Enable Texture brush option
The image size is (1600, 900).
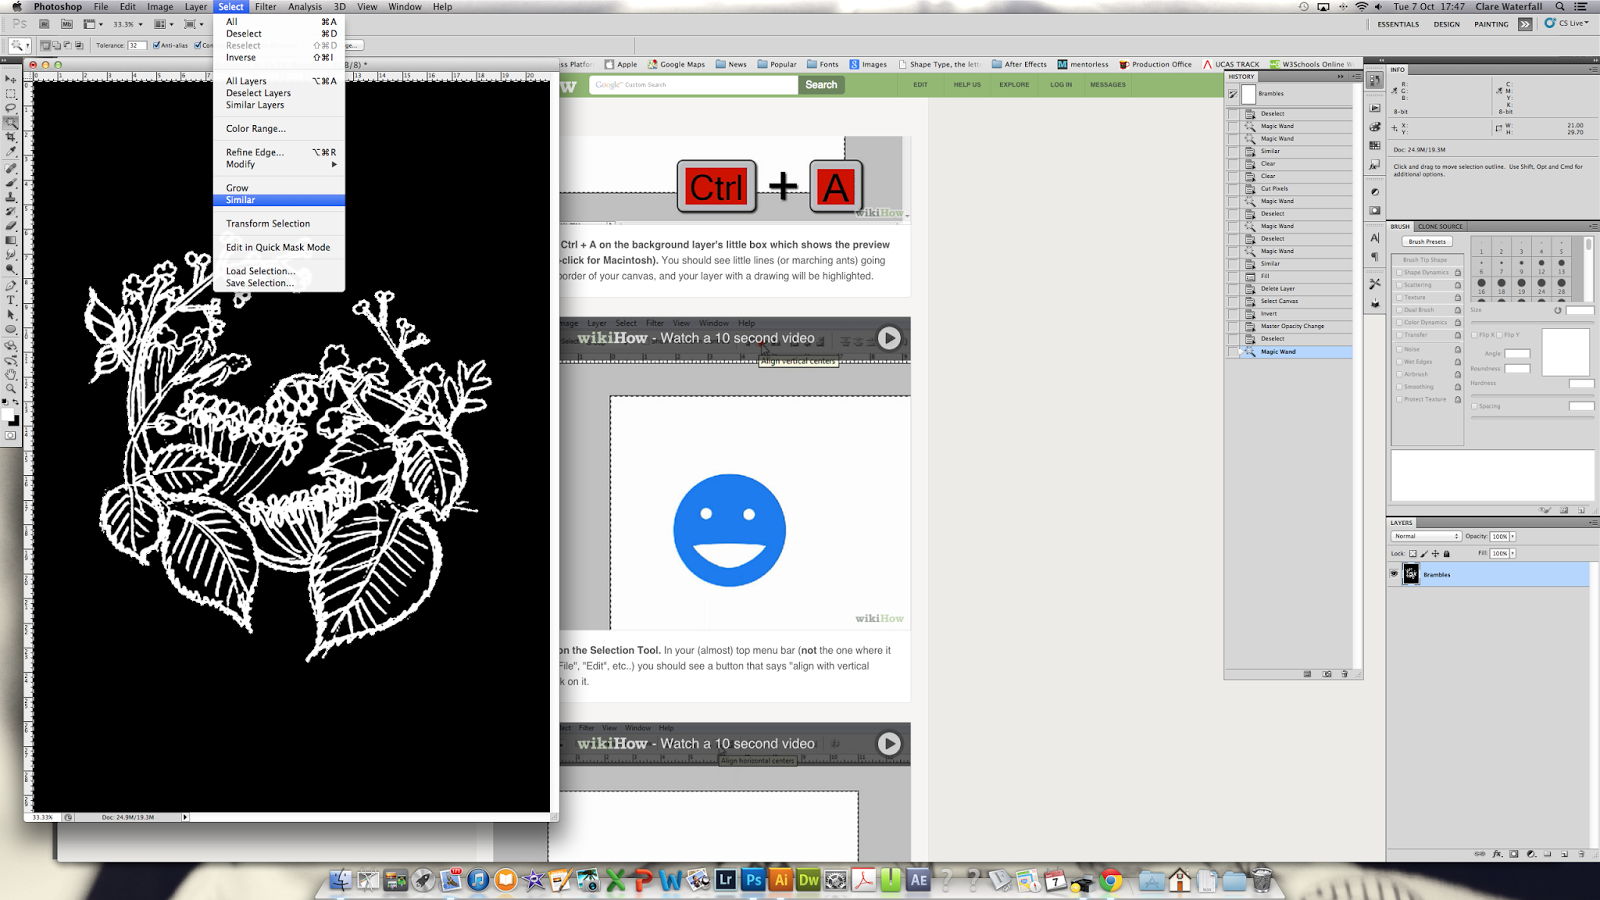click(1399, 297)
